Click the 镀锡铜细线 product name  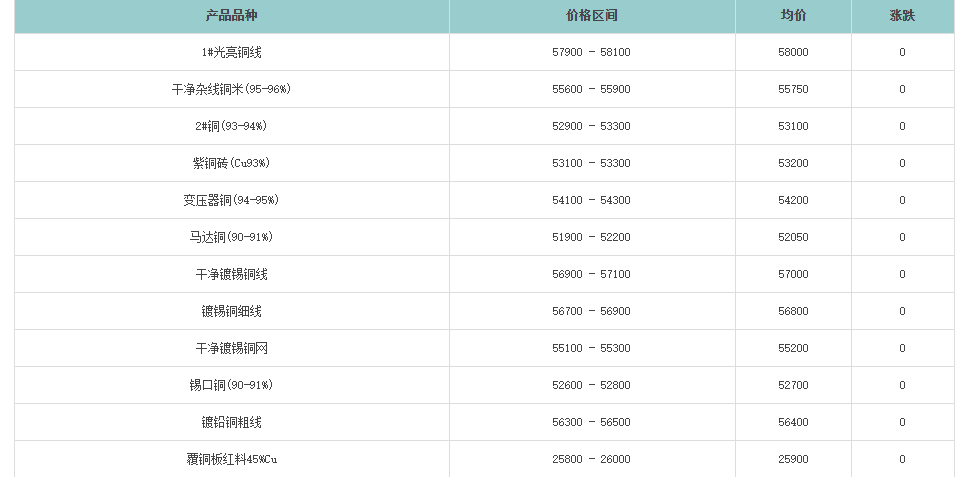(x=231, y=311)
